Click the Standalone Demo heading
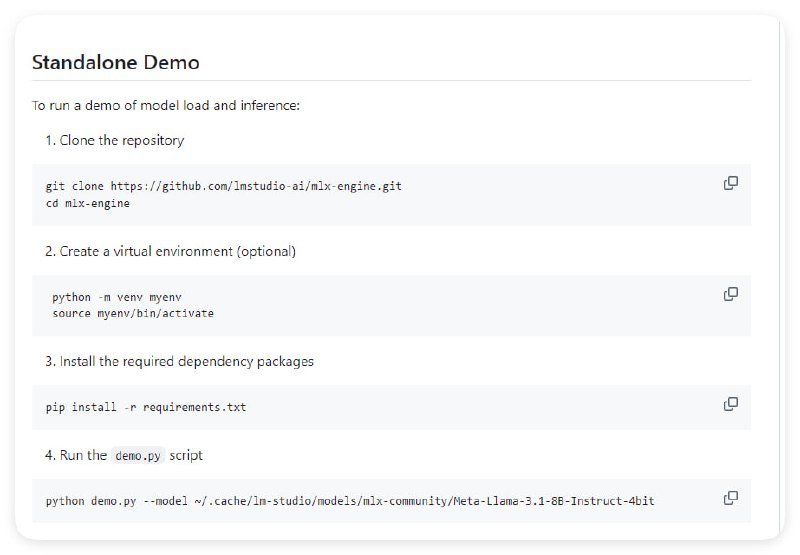 (116, 62)
